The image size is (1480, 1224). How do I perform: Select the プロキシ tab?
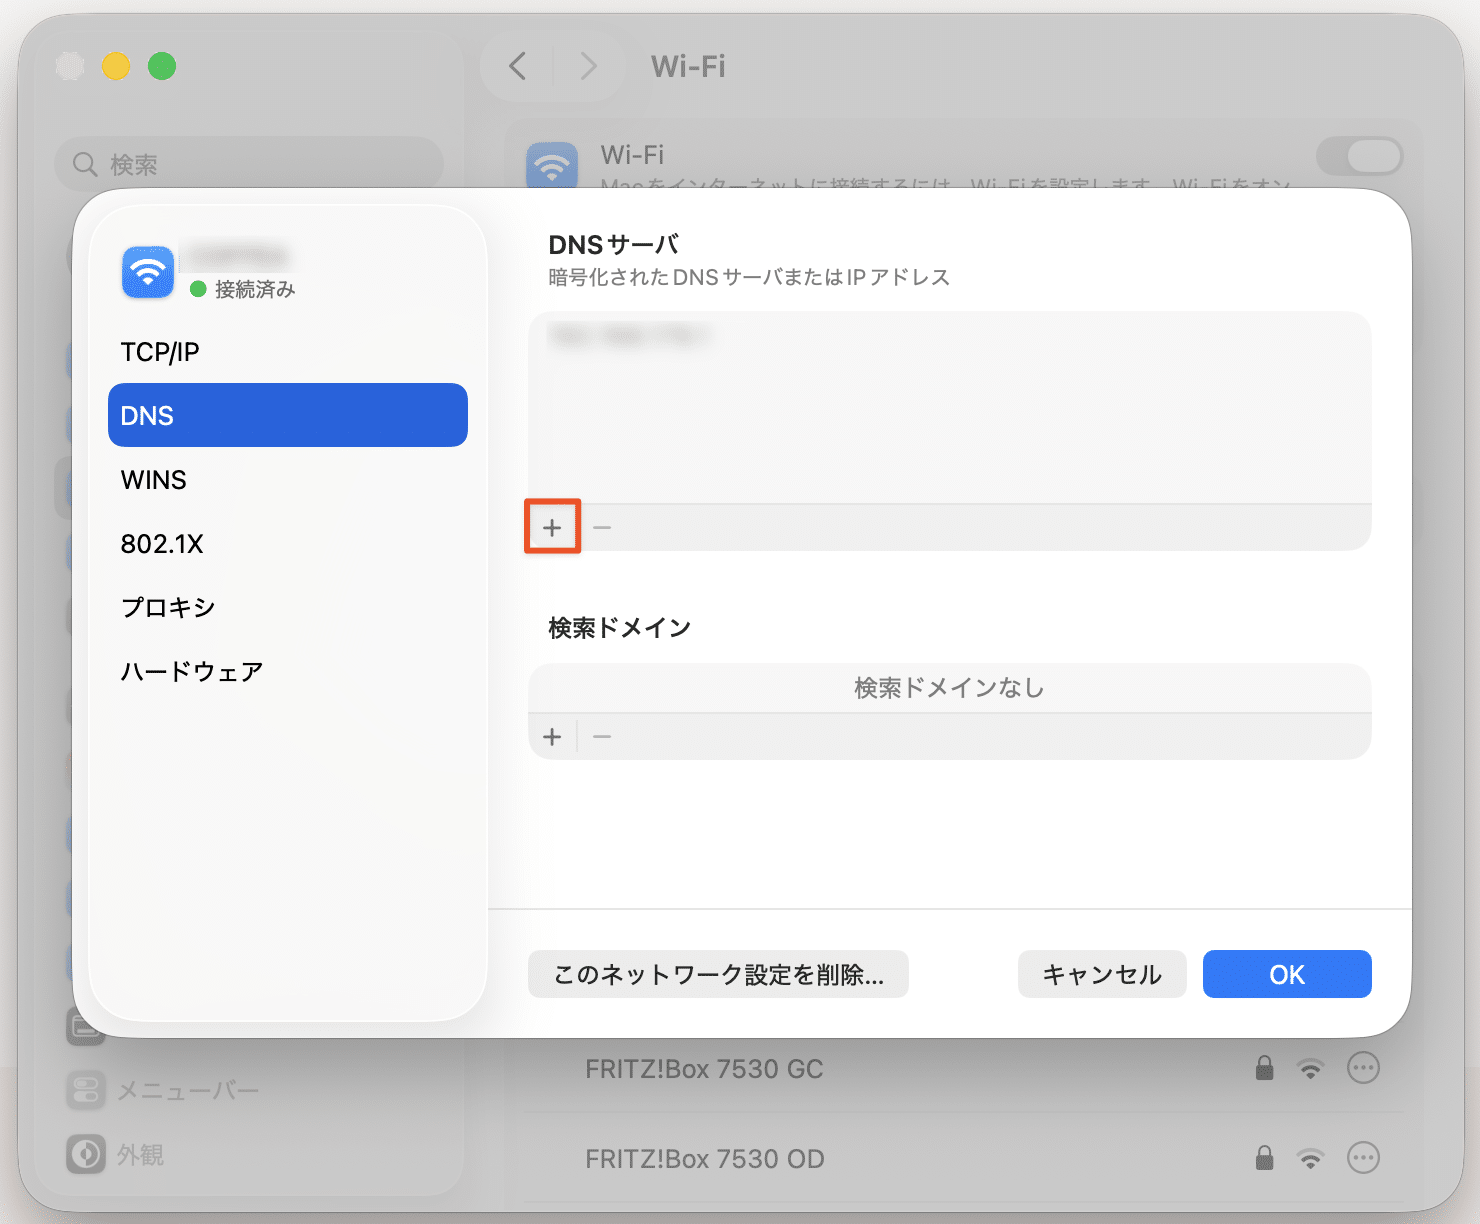(288, 608)
